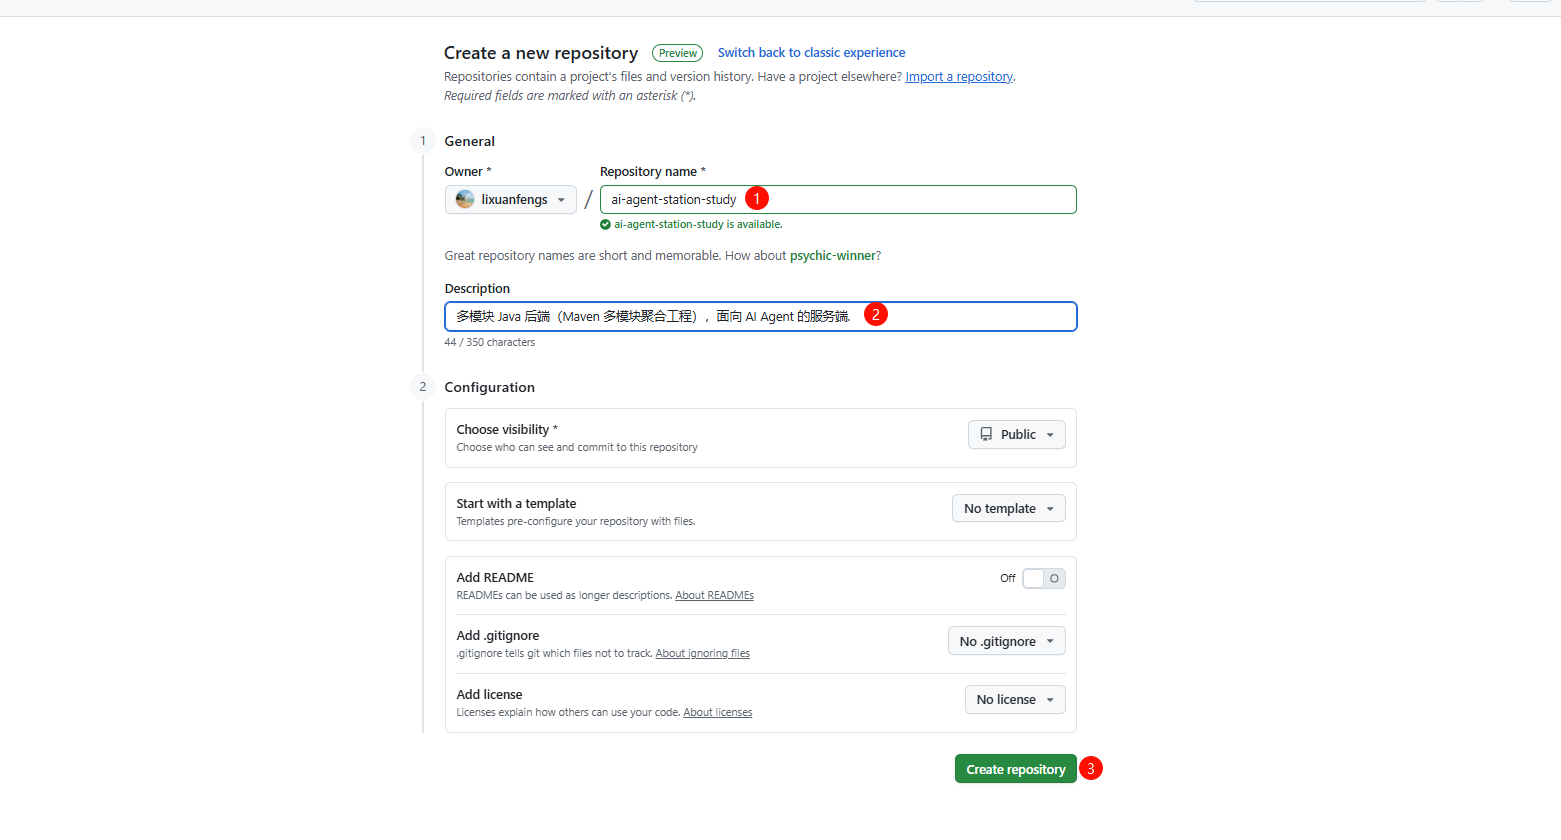
Task: Click Switch back to classic experience
Action: pos(811,53)
